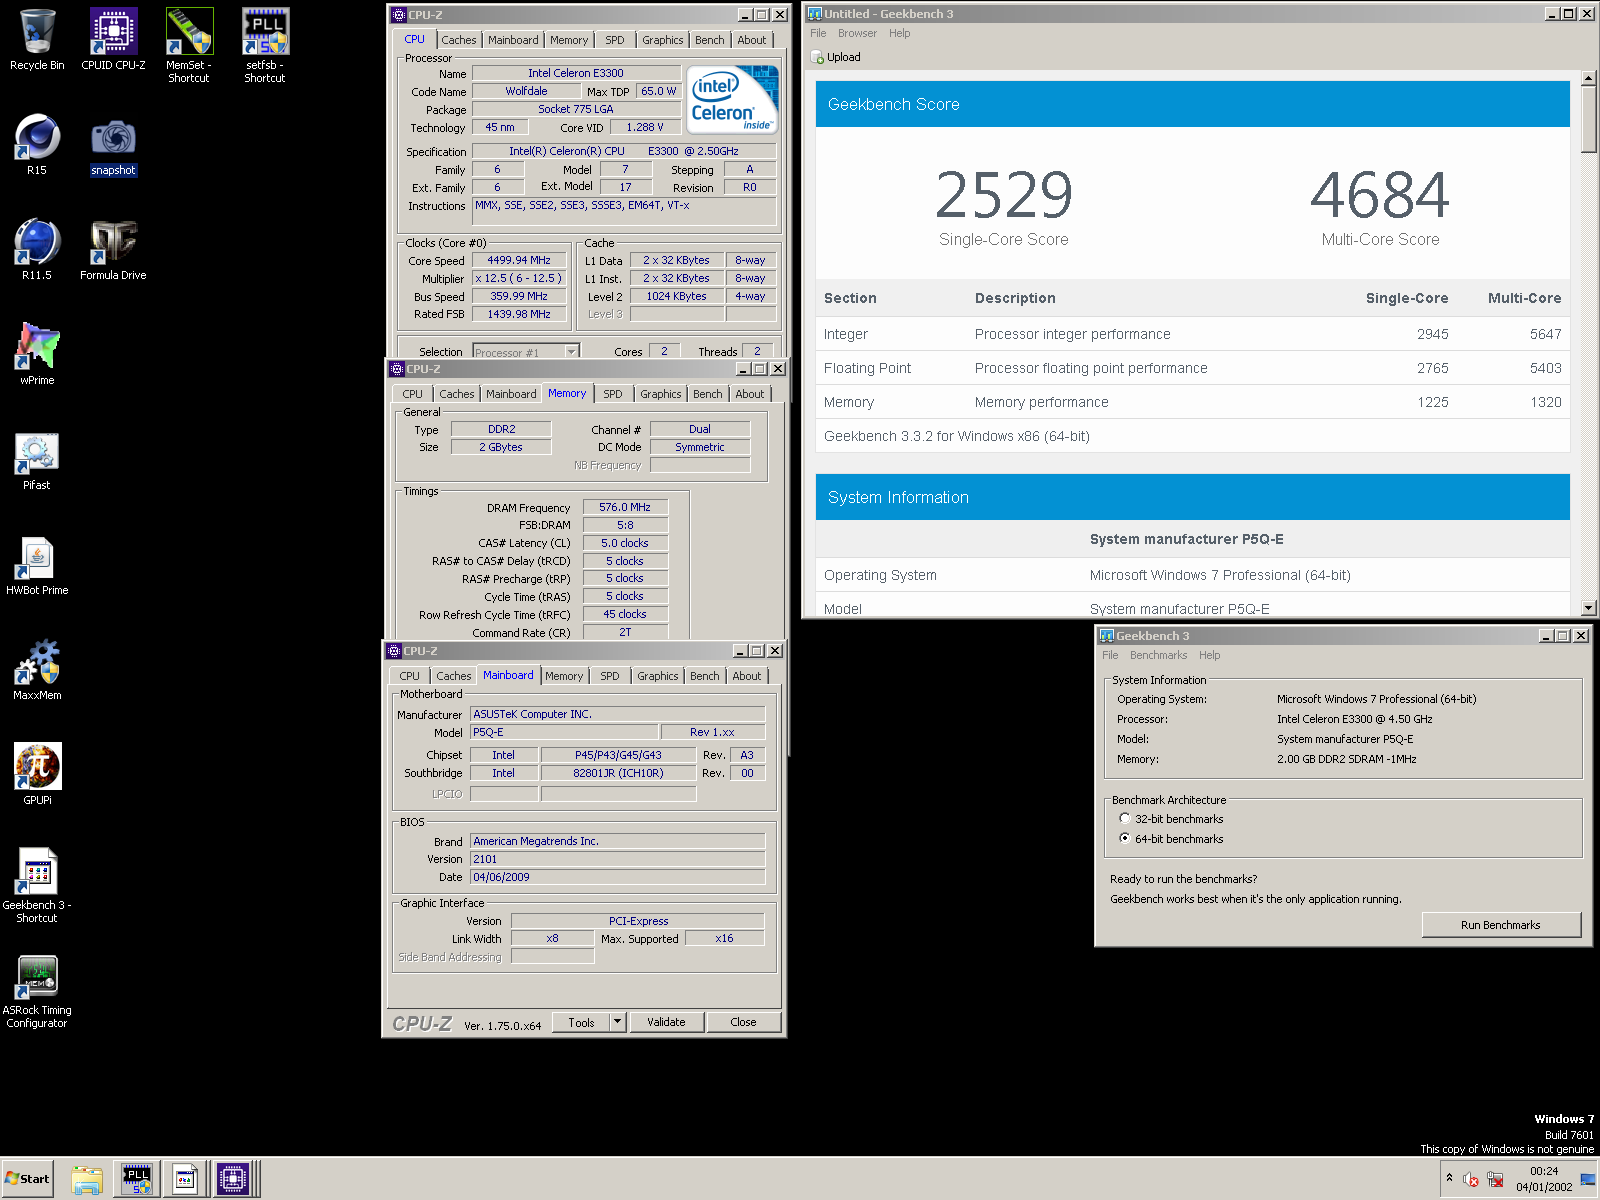
Task: Open Graphics tab in Mainboard CPU-Z window
Action: [658, 676]
